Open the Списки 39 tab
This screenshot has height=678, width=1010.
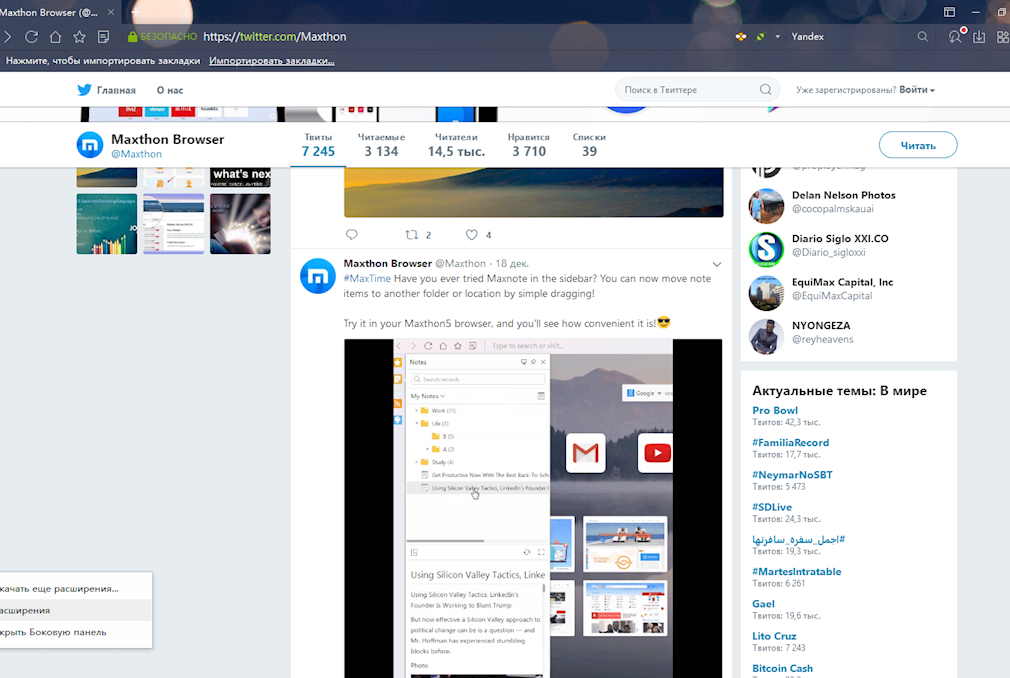589,146
